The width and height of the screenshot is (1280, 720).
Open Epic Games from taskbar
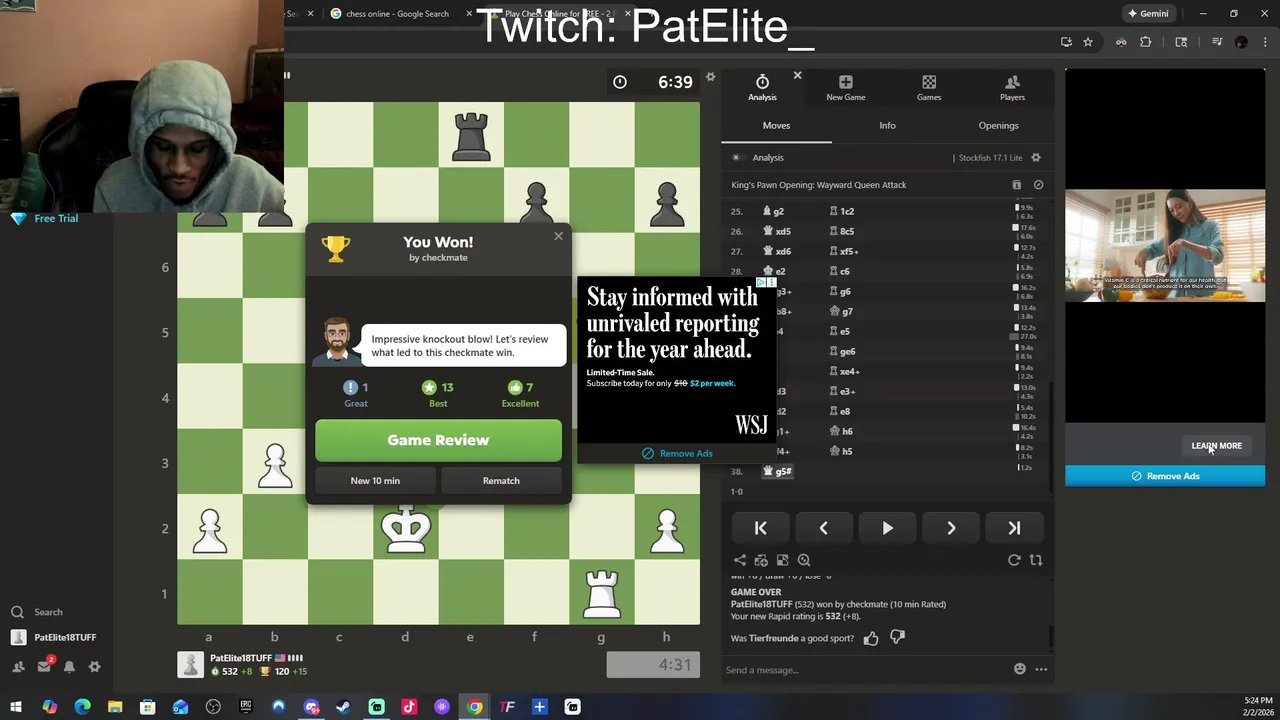pyautogui.click(x=246, y=707)
